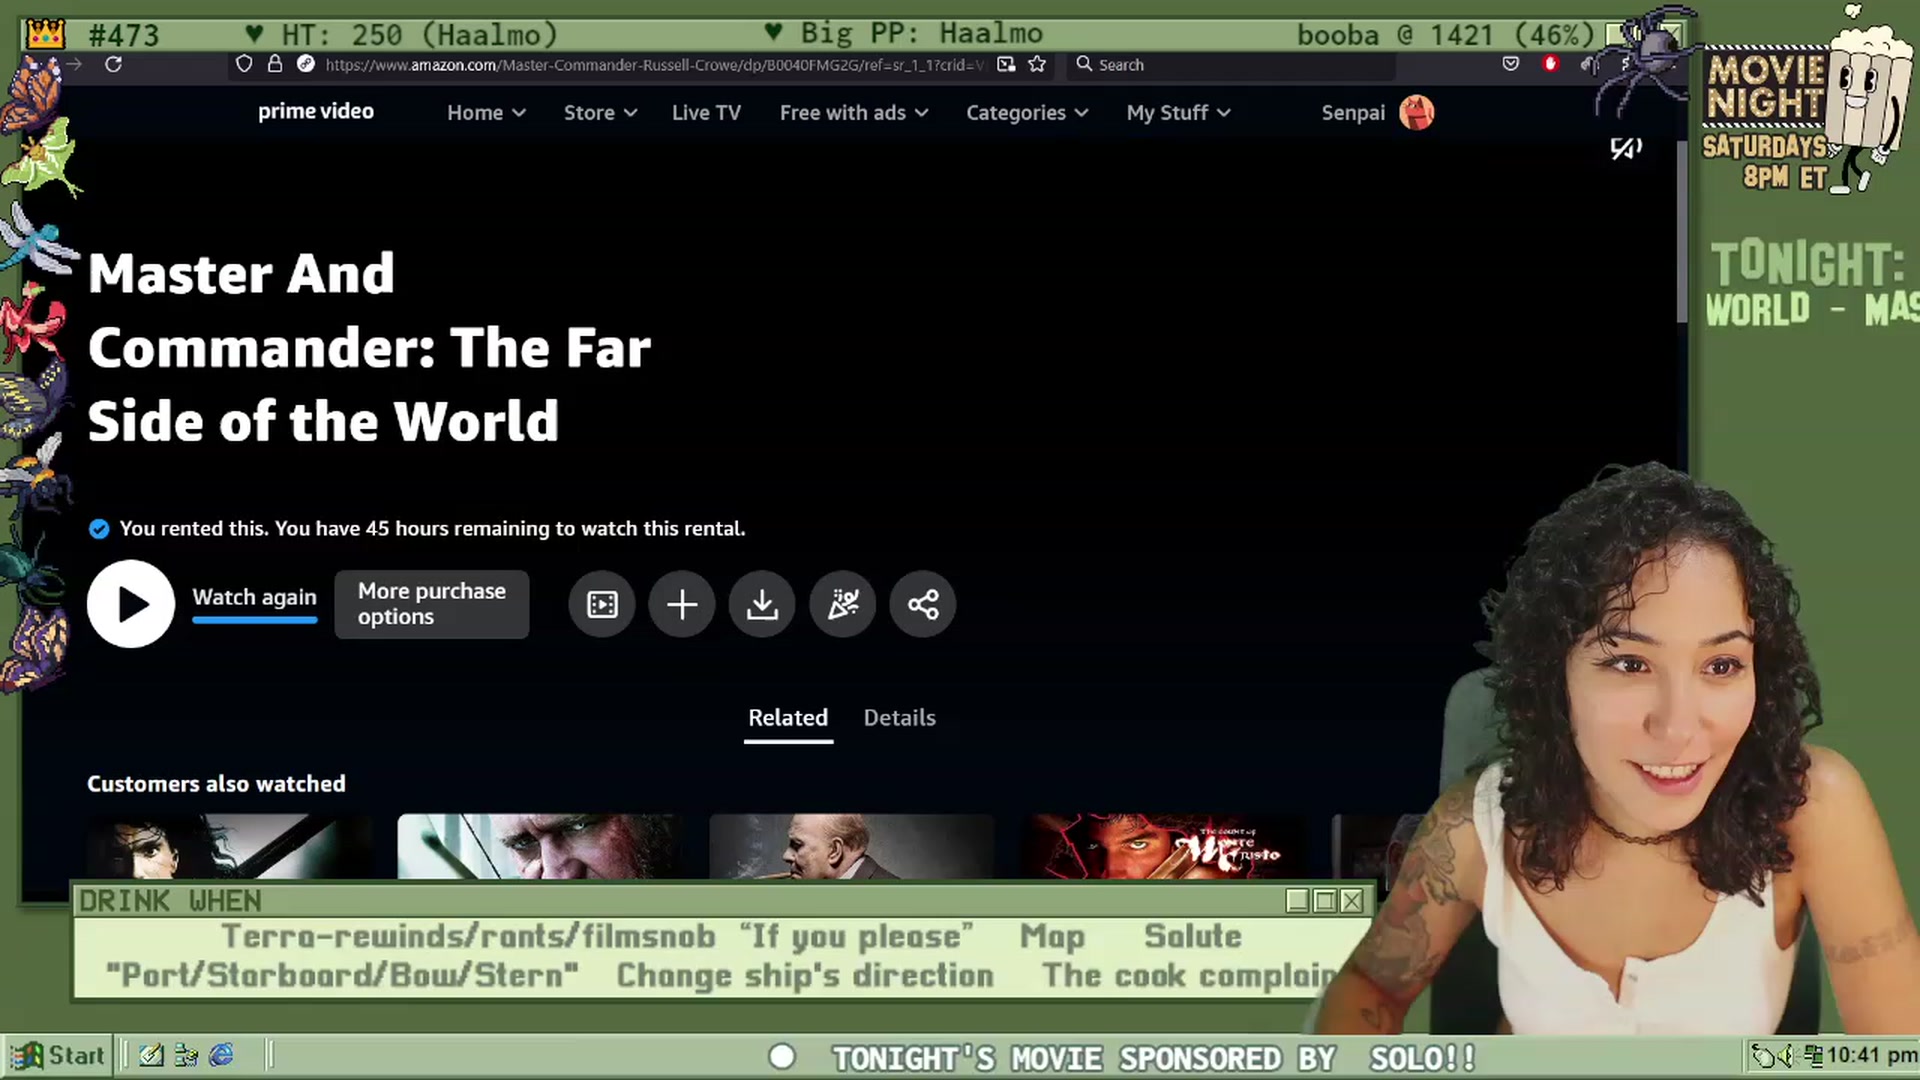Expand the My Stuff dropdown
The height and width of the screenshot is (1080, 1920).
coord(1178,113)
